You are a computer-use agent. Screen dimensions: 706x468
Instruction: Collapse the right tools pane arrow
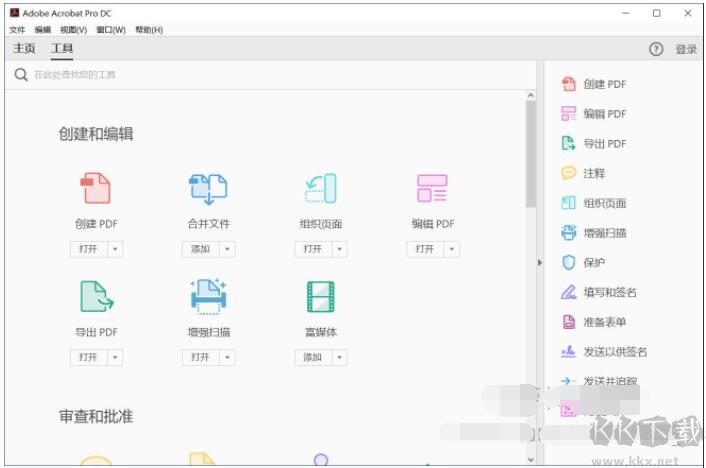[x=540, y=262]
